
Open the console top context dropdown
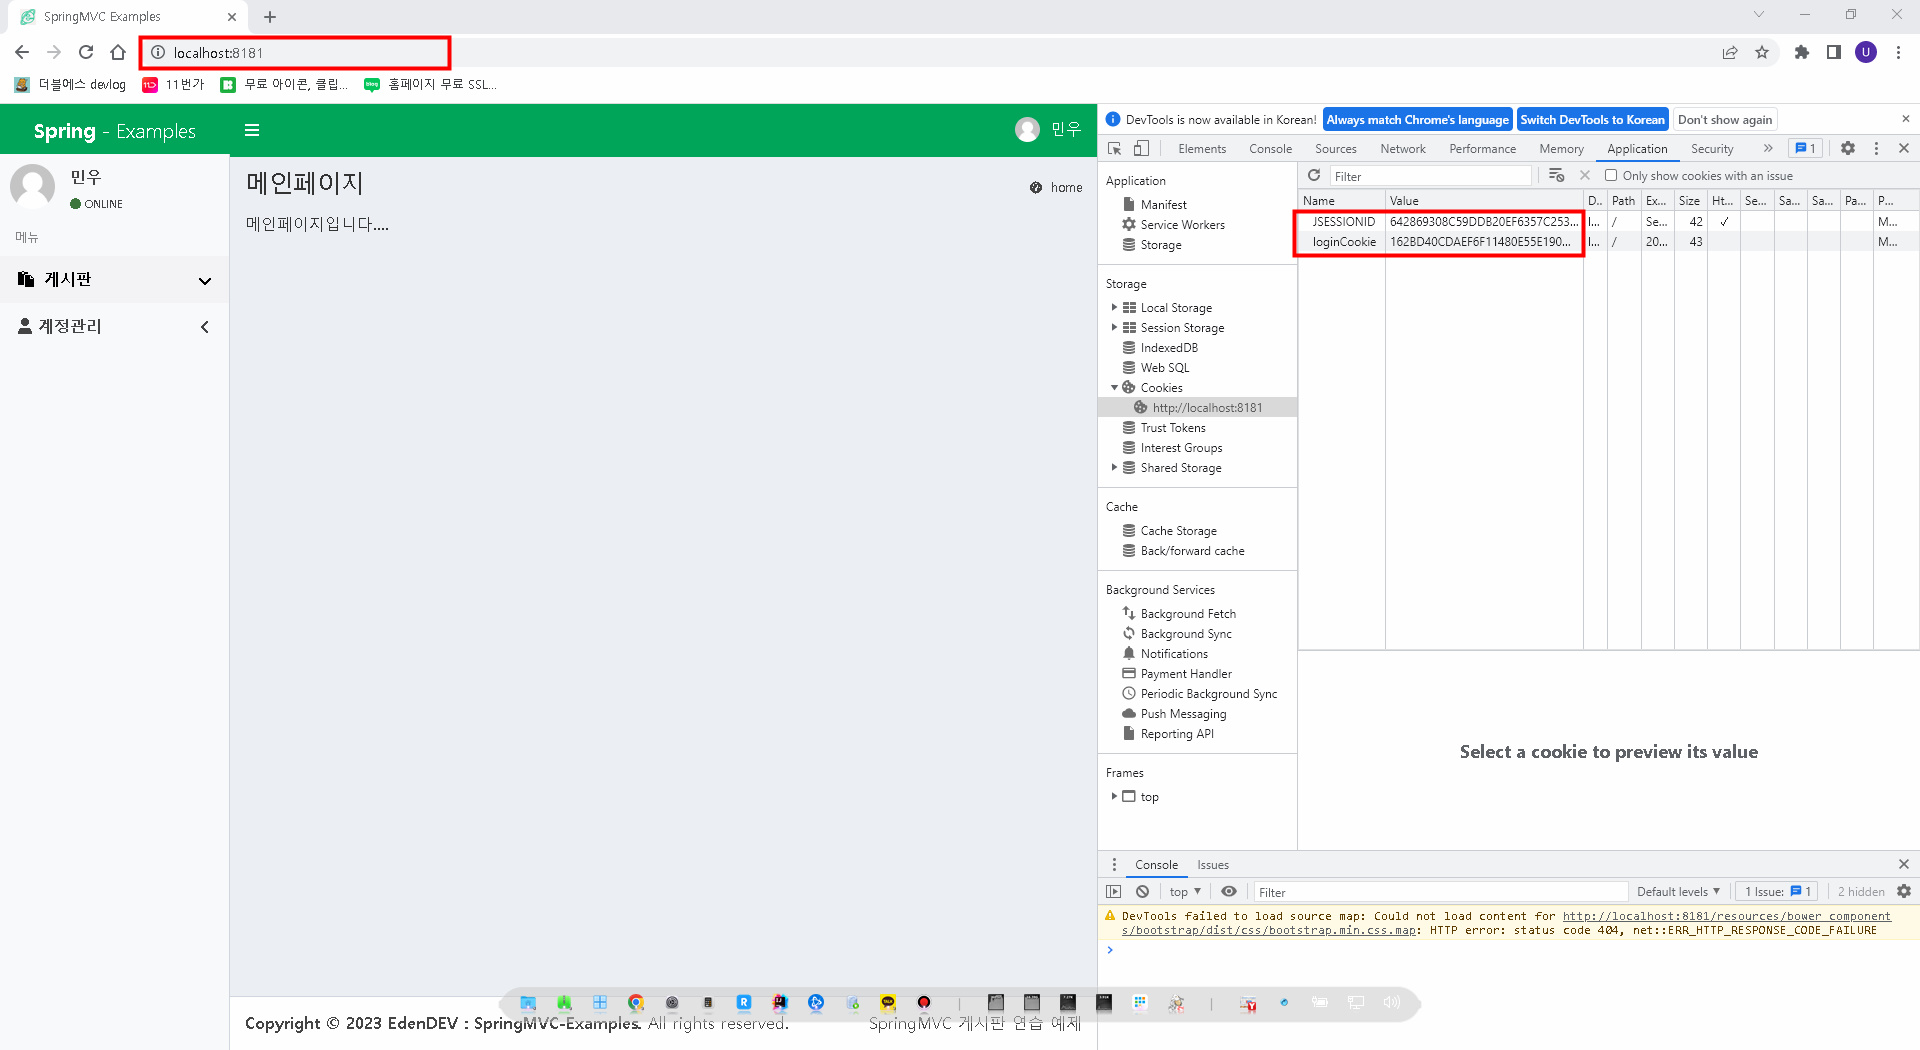(1185, 891)
